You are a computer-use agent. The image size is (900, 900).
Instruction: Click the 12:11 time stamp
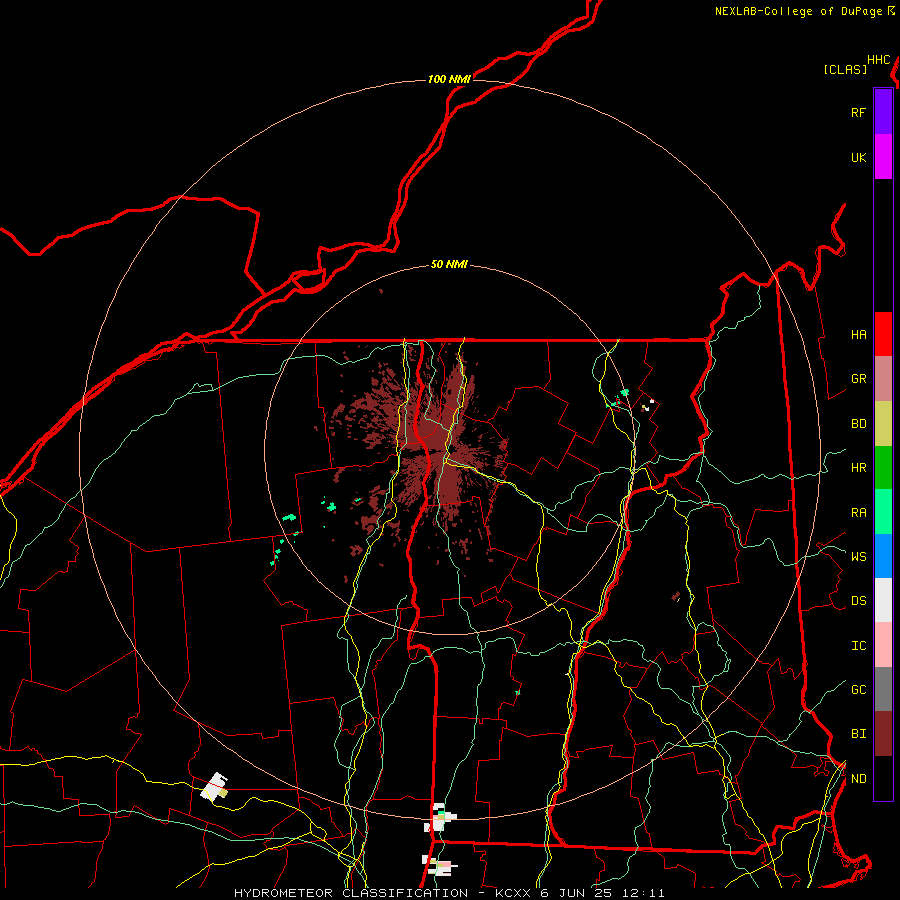click(643, 893)
